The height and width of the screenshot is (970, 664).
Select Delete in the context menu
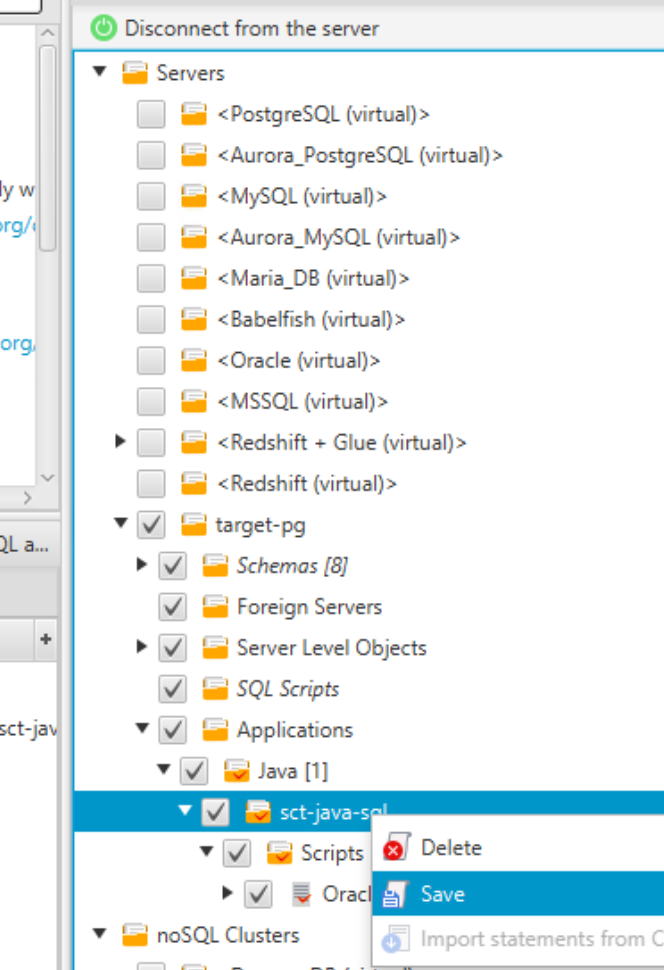(x=450, y=848)
